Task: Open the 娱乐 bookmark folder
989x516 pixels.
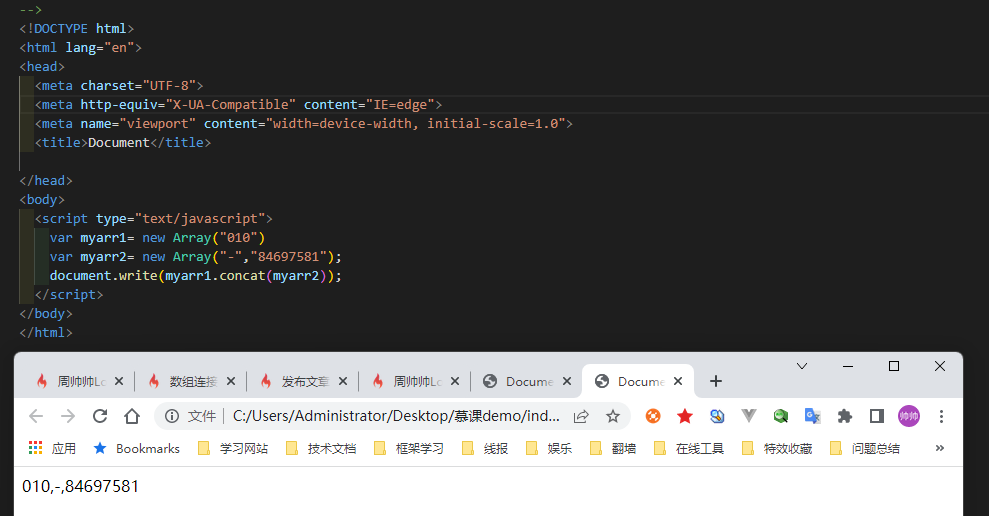Action: 549,449
